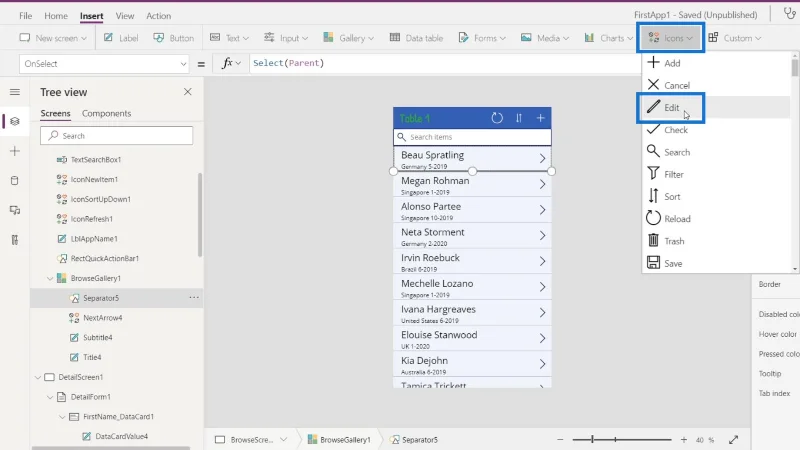This screenshot has width=800, height=450.
Task: Click the Button control in ribbon
Action: coord(173,38)
